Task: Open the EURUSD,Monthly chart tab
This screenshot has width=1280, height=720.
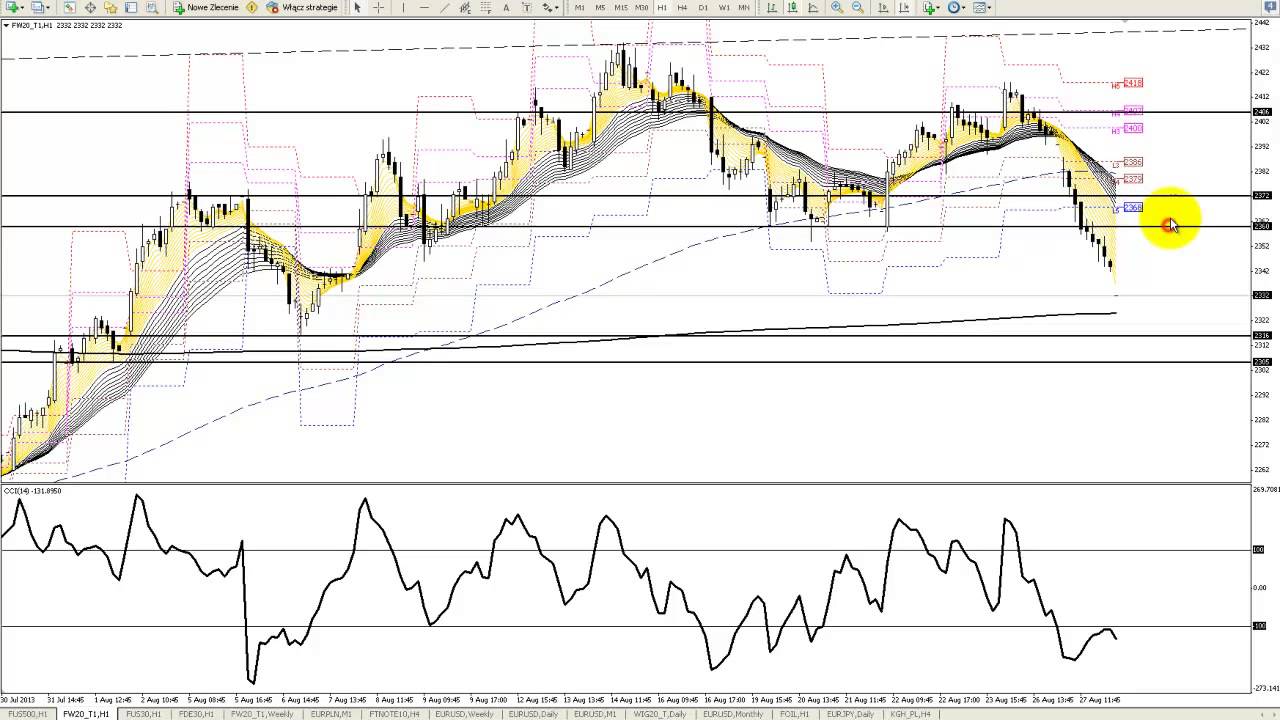Action: [734, 714]
